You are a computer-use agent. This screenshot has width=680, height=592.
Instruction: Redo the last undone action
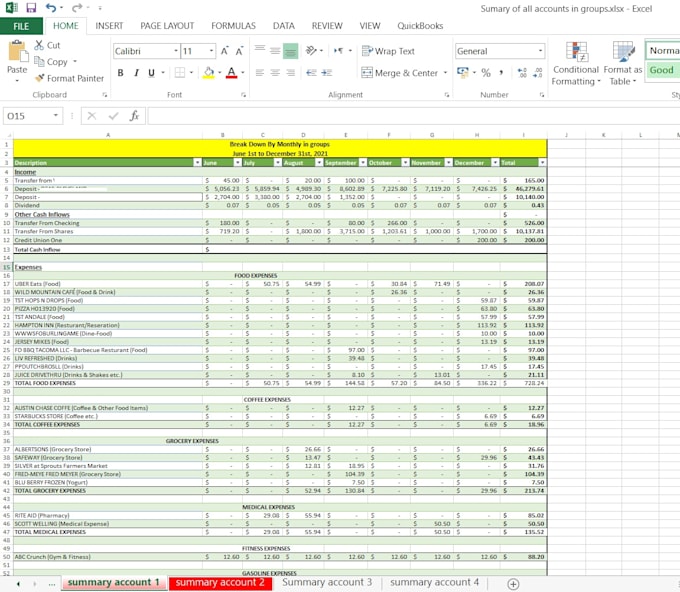pos(77,8)
